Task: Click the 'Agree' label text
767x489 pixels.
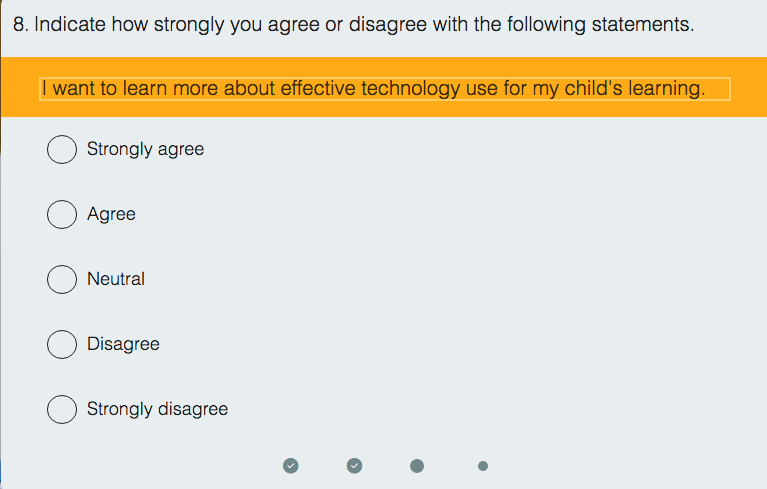Action: [x=111, y=214]
